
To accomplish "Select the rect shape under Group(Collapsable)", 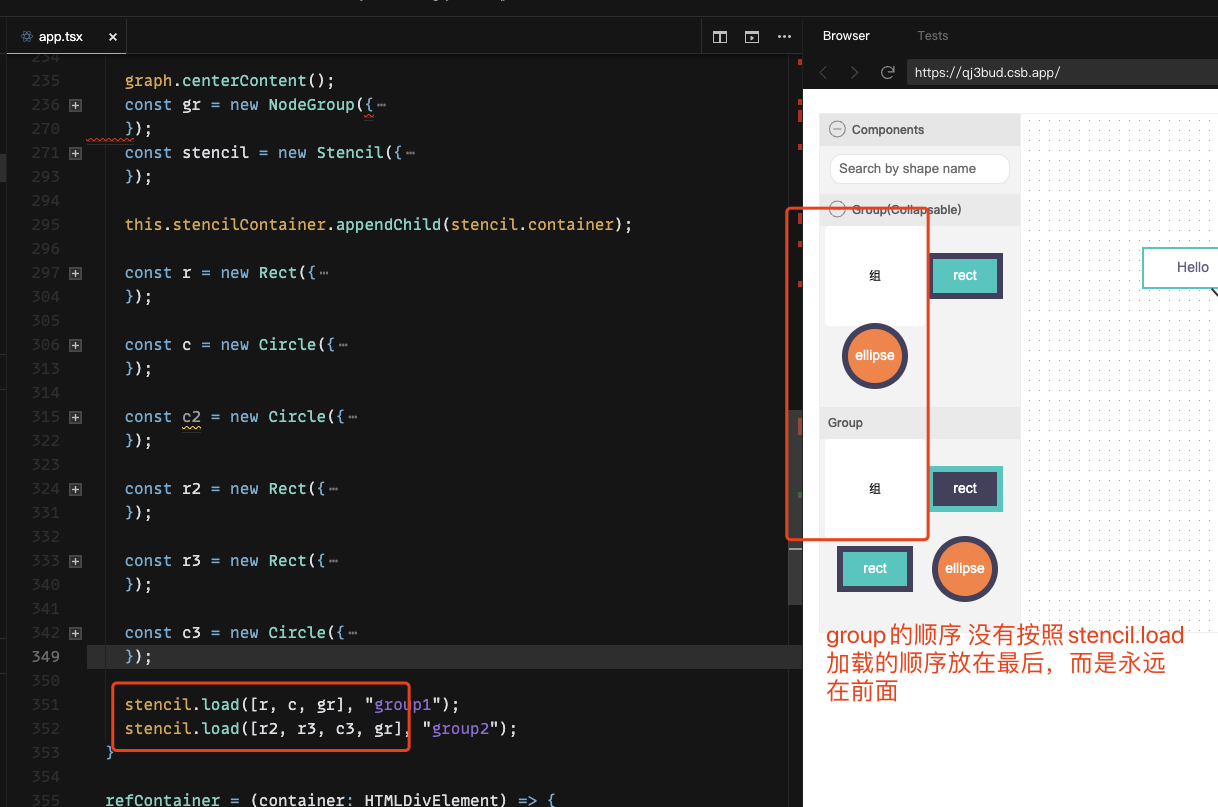I will [x=964, y=275].
